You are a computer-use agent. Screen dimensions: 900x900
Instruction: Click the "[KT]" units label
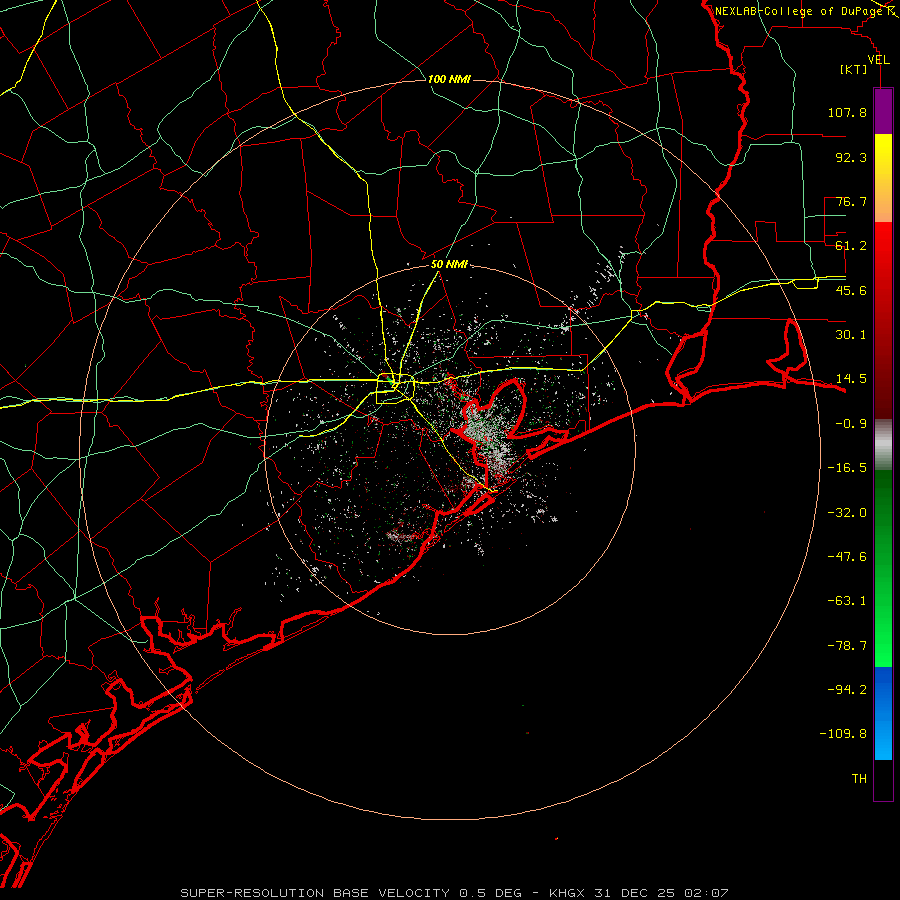pyautogui.click(x=854, y=69)
